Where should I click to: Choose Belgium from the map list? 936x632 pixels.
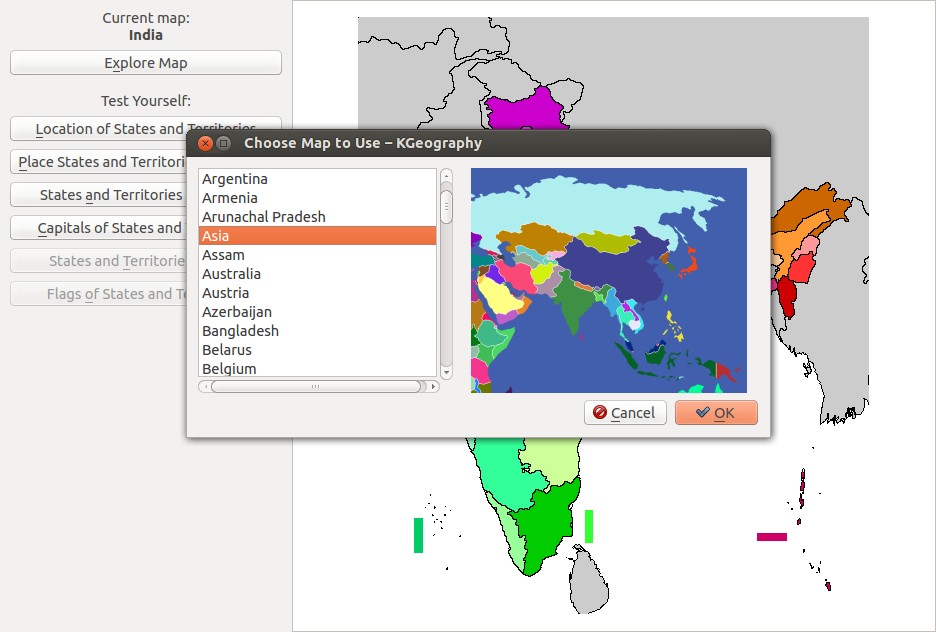click(x=317, y=368)
